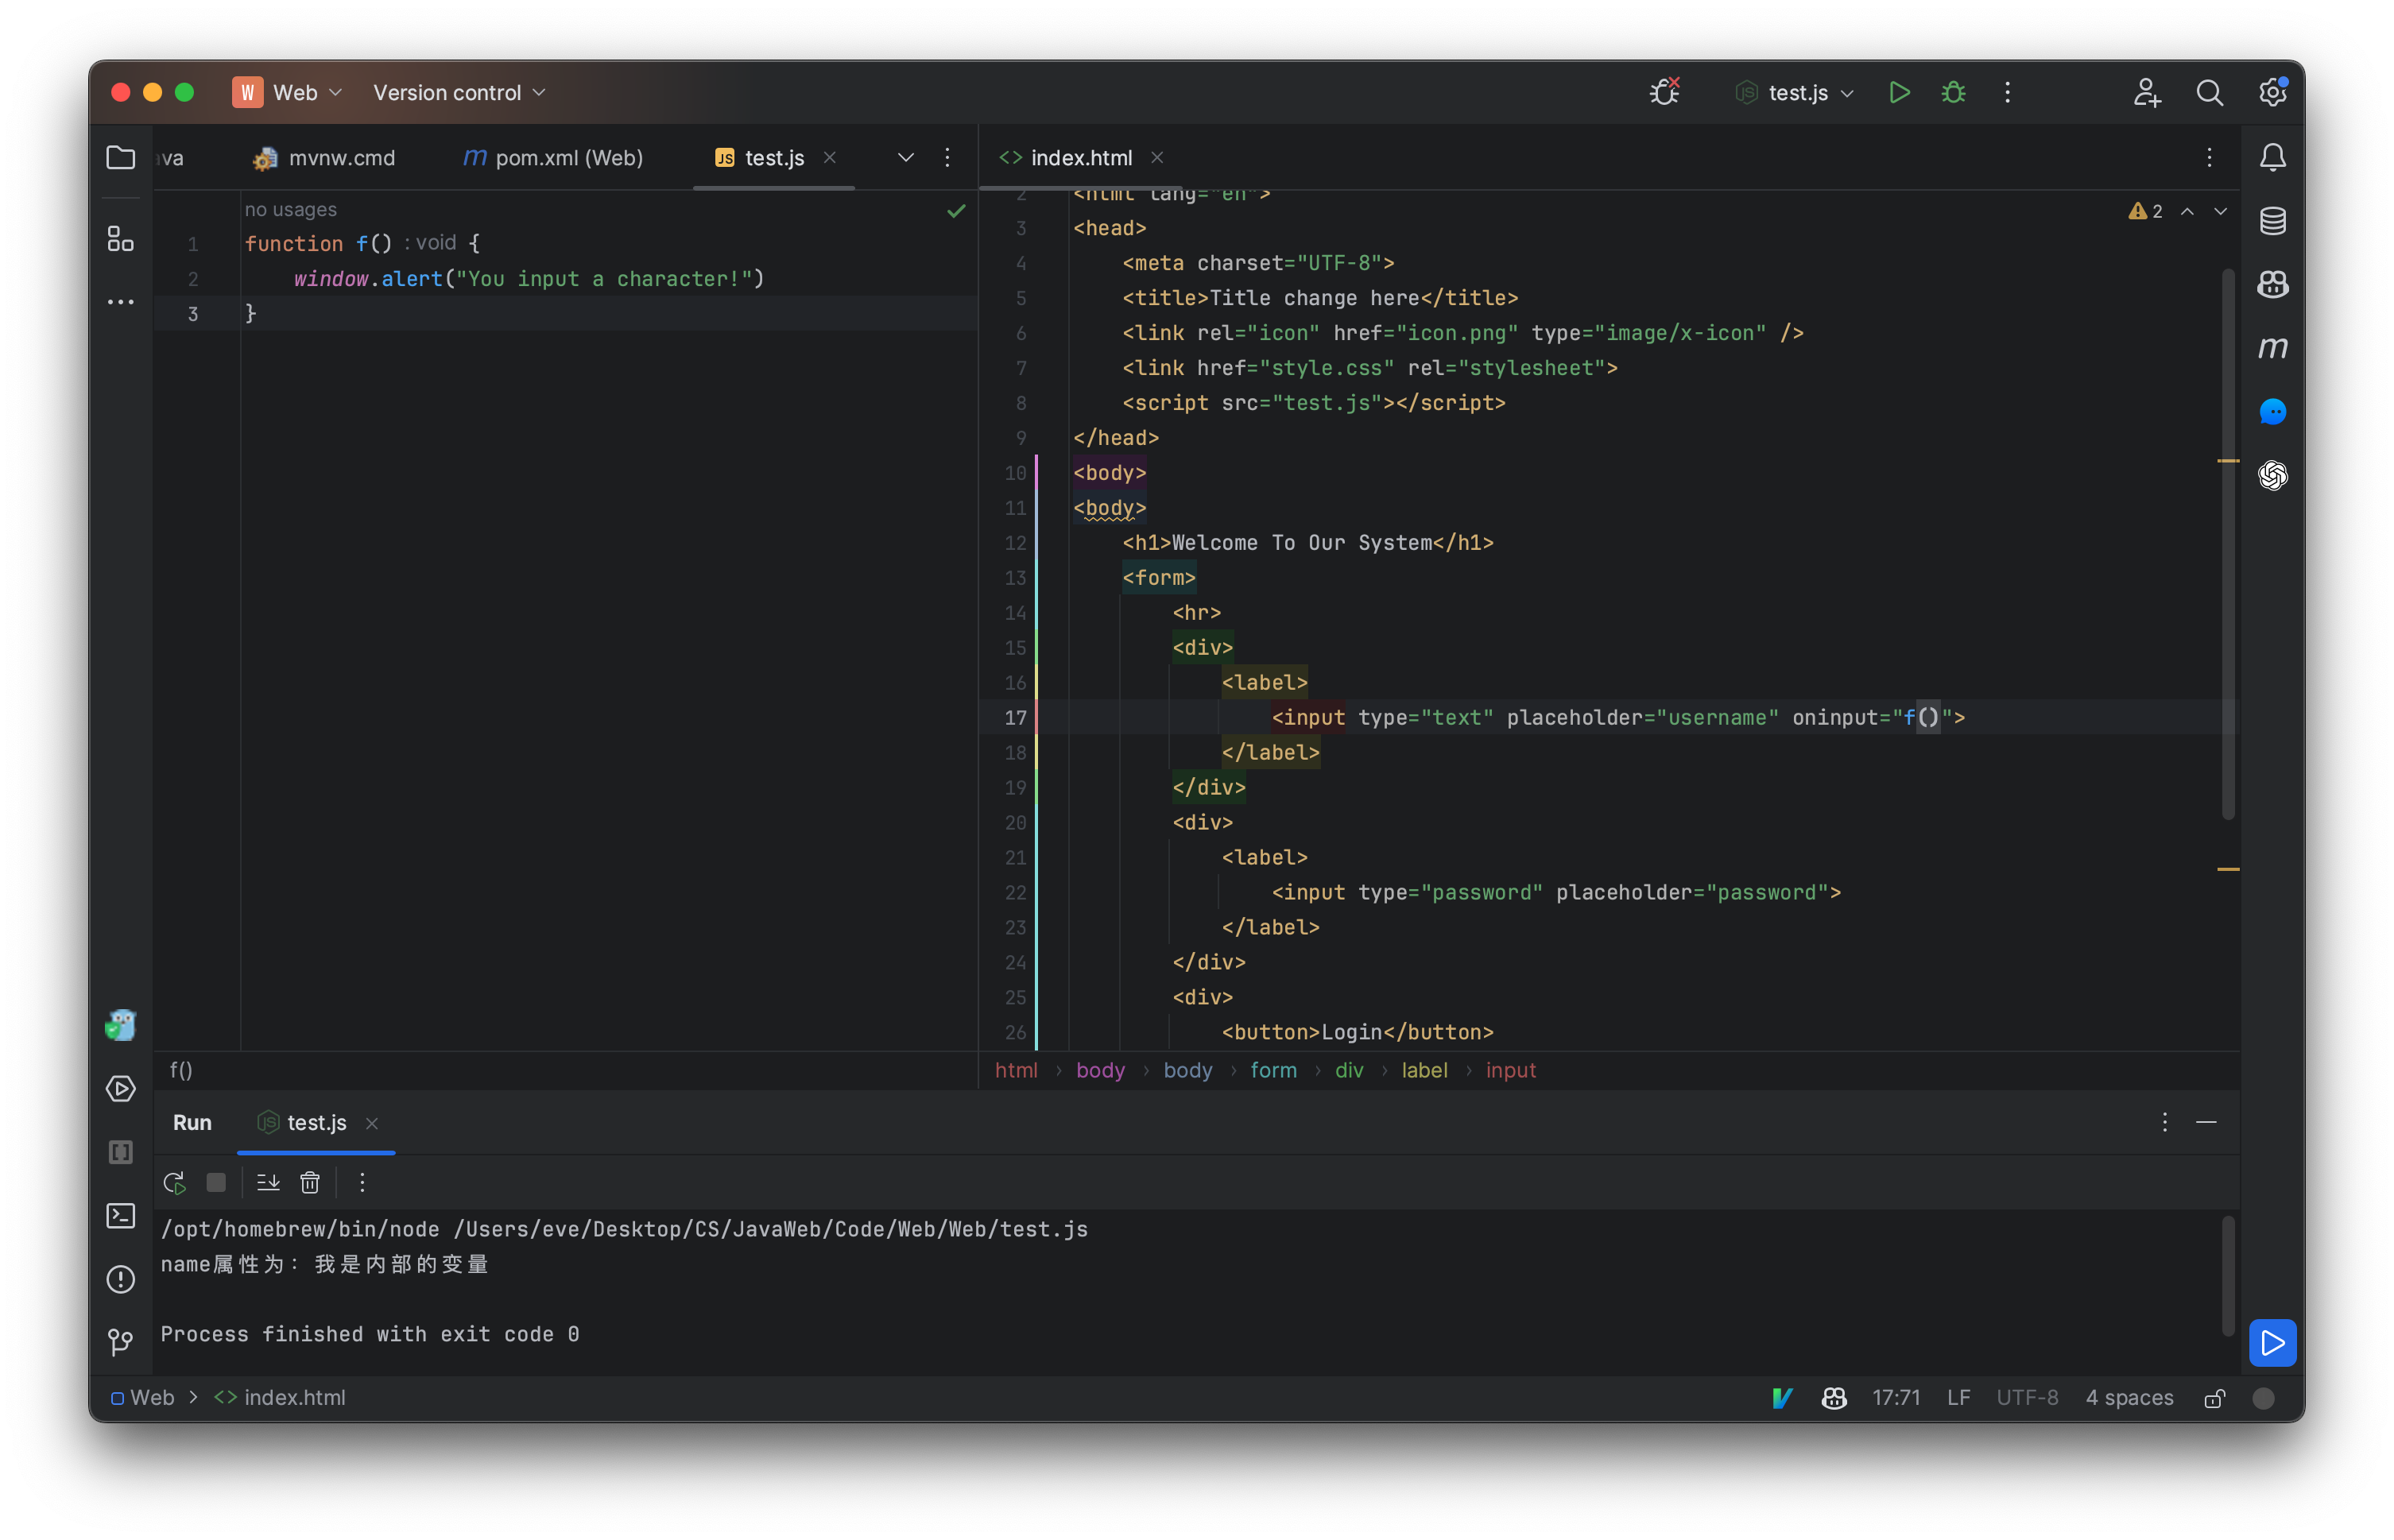The height and width of the screenshot is (1540, 2394).
Task: Open Run panel options menu
Action: pyautogui.click(x=2164, y=1122)
